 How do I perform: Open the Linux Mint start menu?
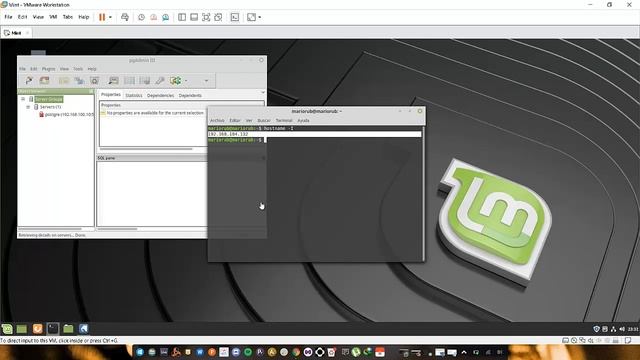(x=7, y=329)
